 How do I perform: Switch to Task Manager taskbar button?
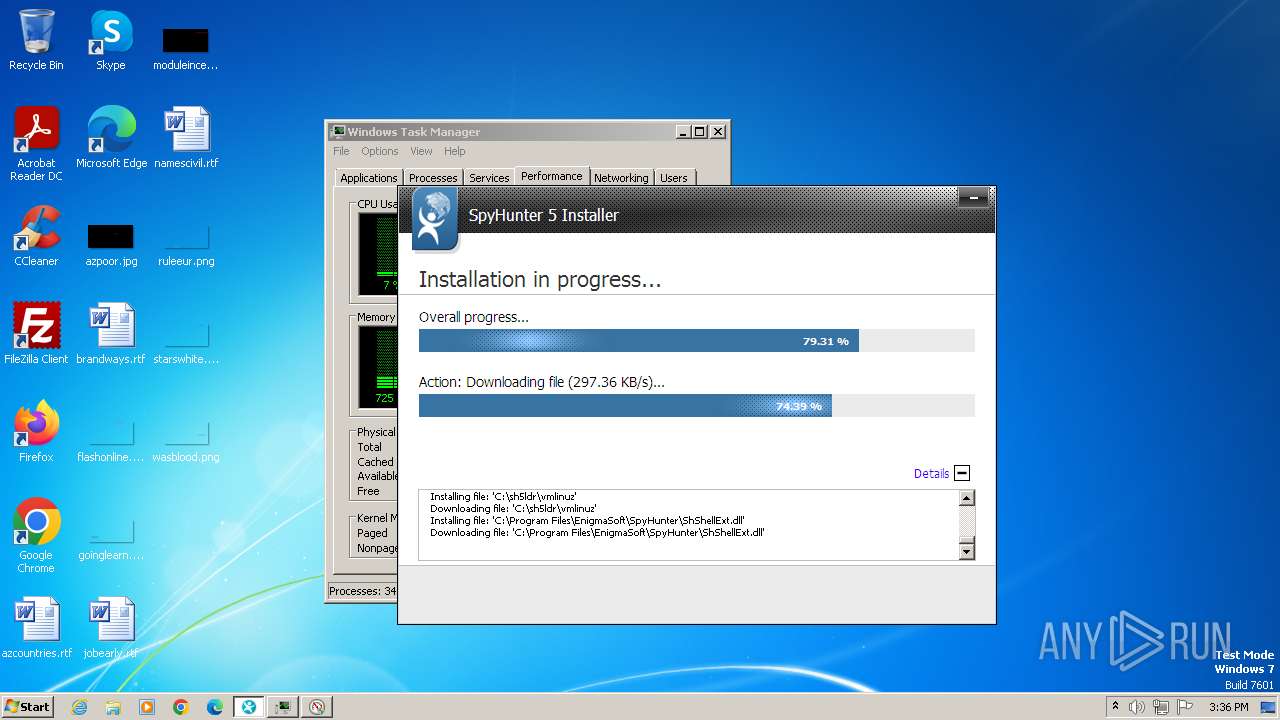coord(283,707)
